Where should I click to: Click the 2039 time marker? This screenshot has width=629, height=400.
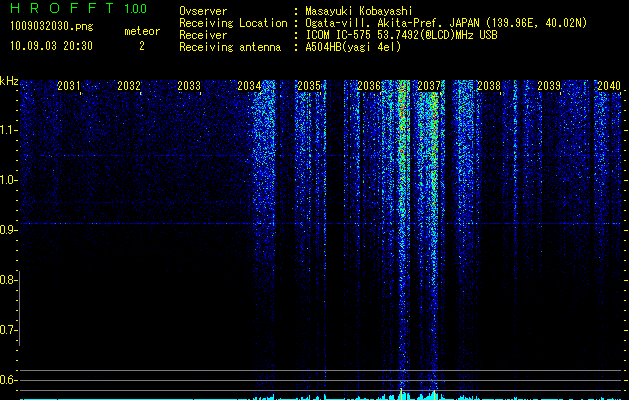[549, 86]
